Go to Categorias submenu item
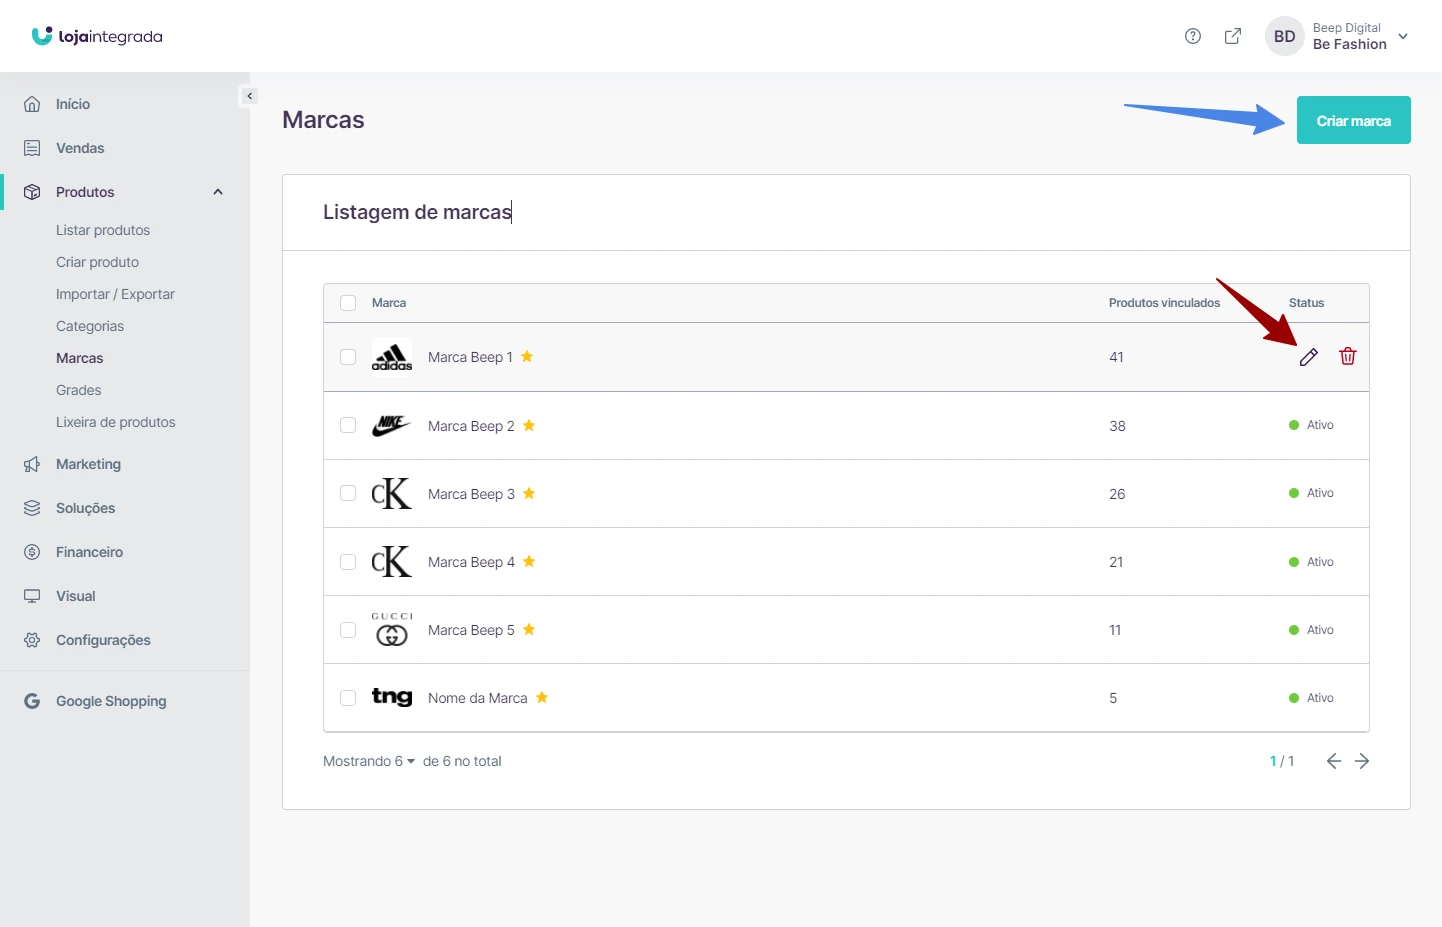The image size is (1442, 927). pyautogui.click(x=90, y=326)
